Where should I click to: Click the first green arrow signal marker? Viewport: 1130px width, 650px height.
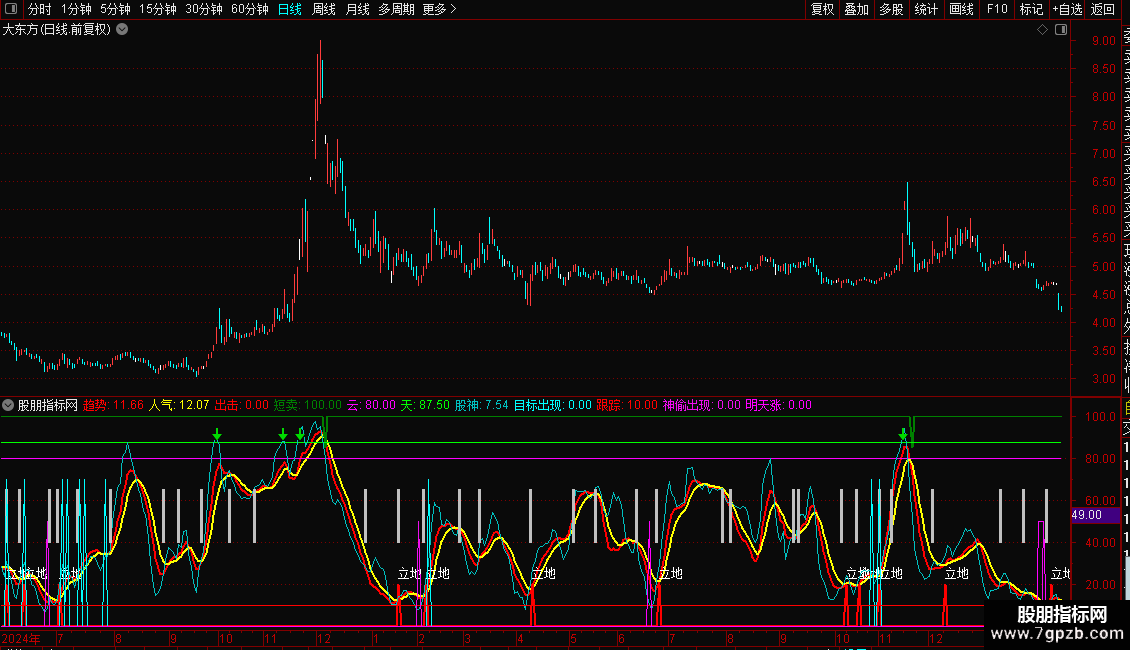217,435
